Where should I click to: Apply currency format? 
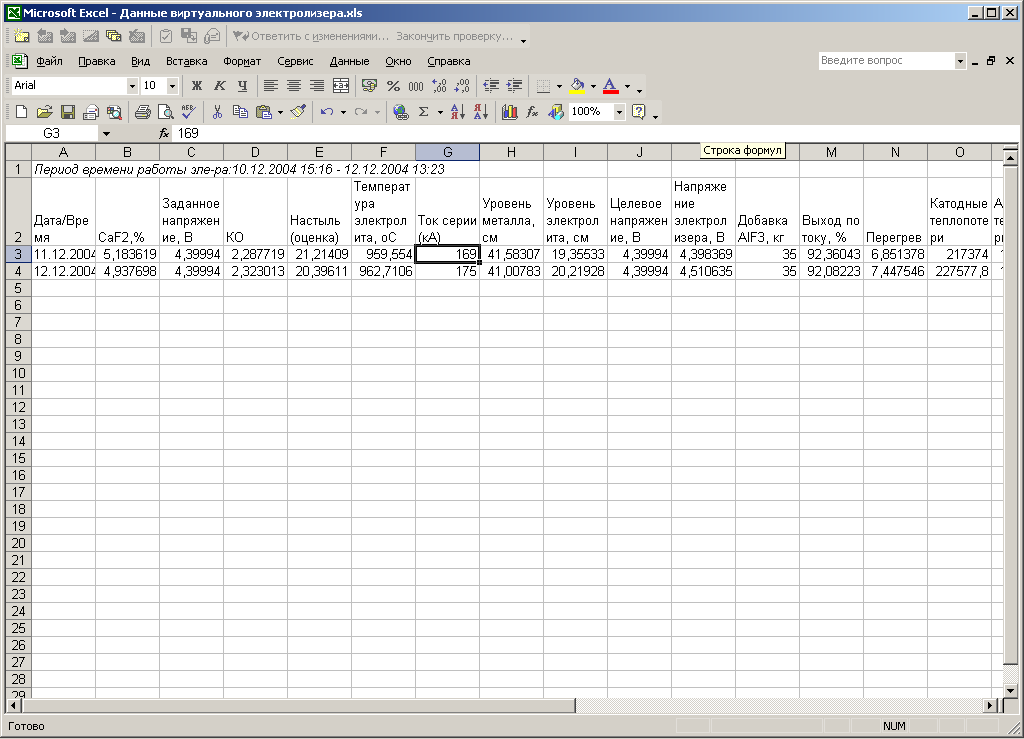click(370, 86)
